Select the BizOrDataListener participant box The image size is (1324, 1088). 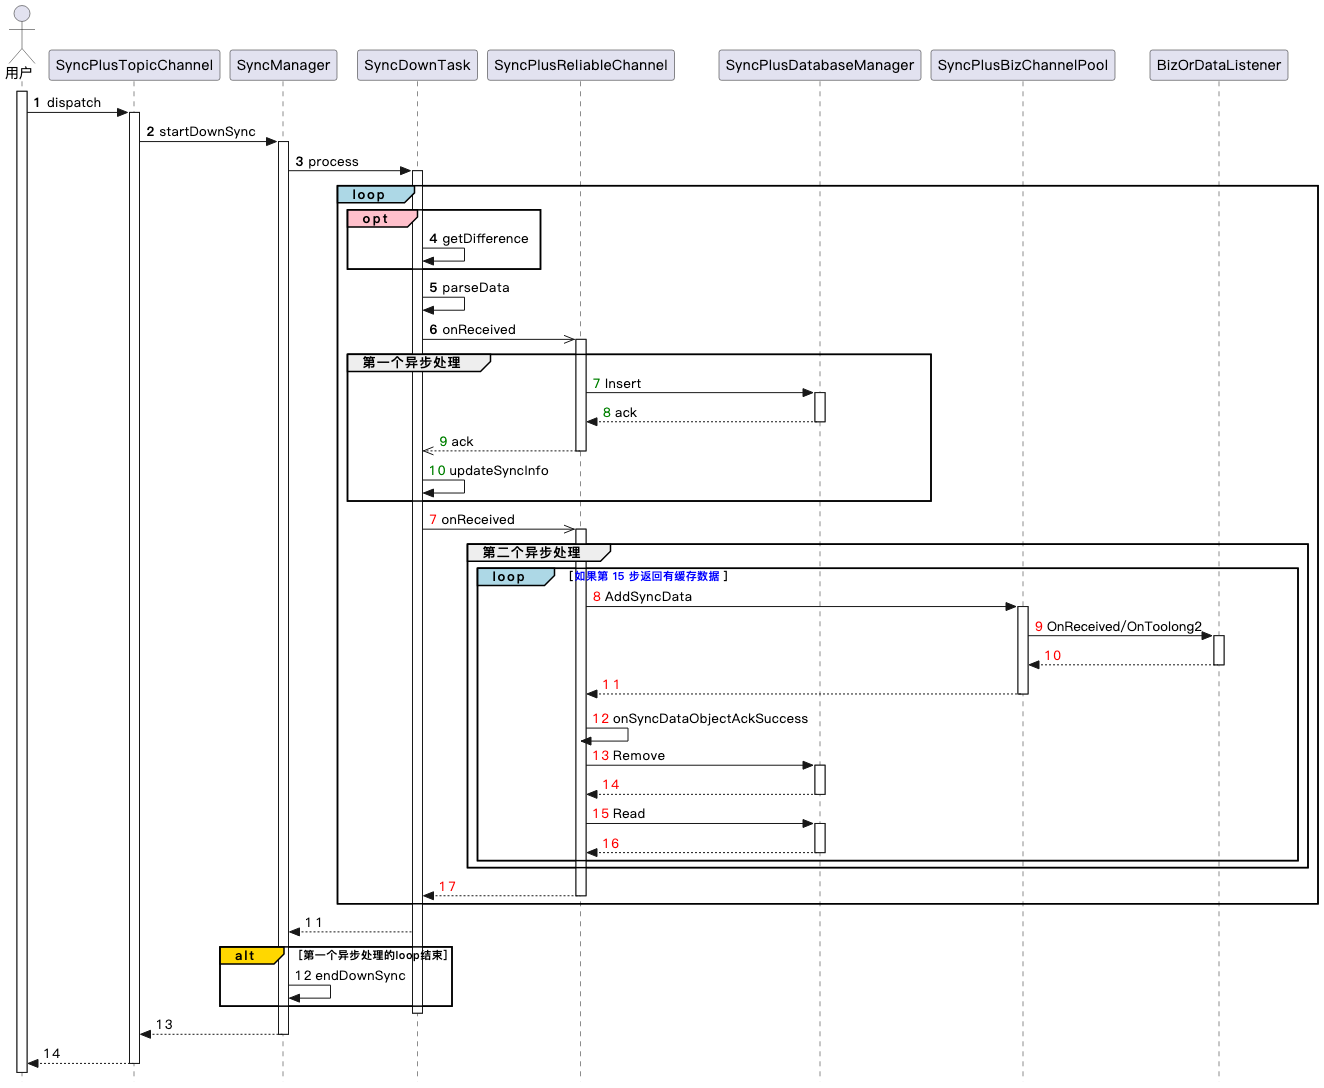click(1219, 65)
